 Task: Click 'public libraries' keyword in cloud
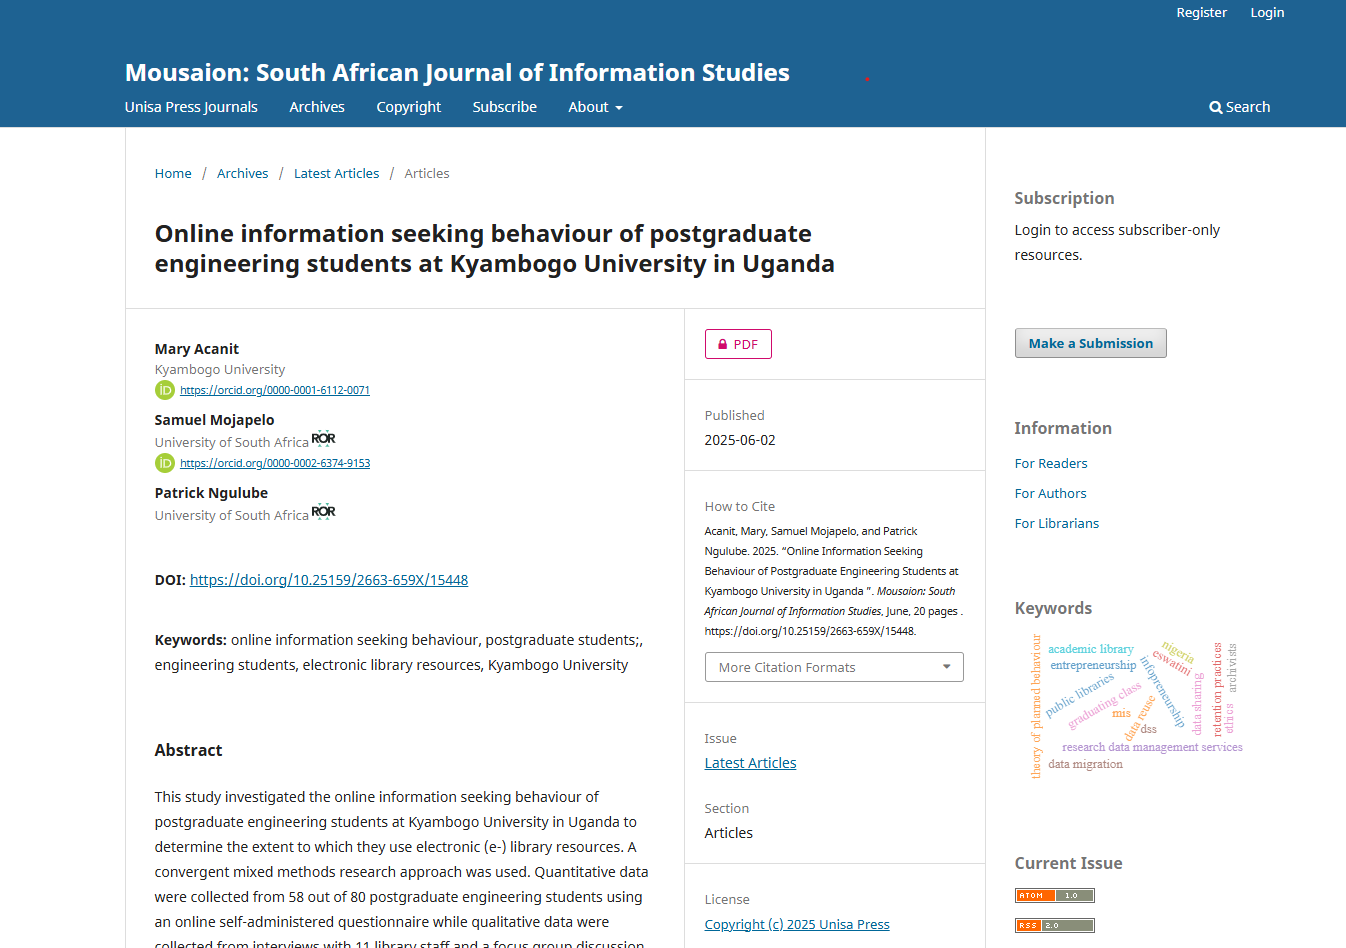1079,695
